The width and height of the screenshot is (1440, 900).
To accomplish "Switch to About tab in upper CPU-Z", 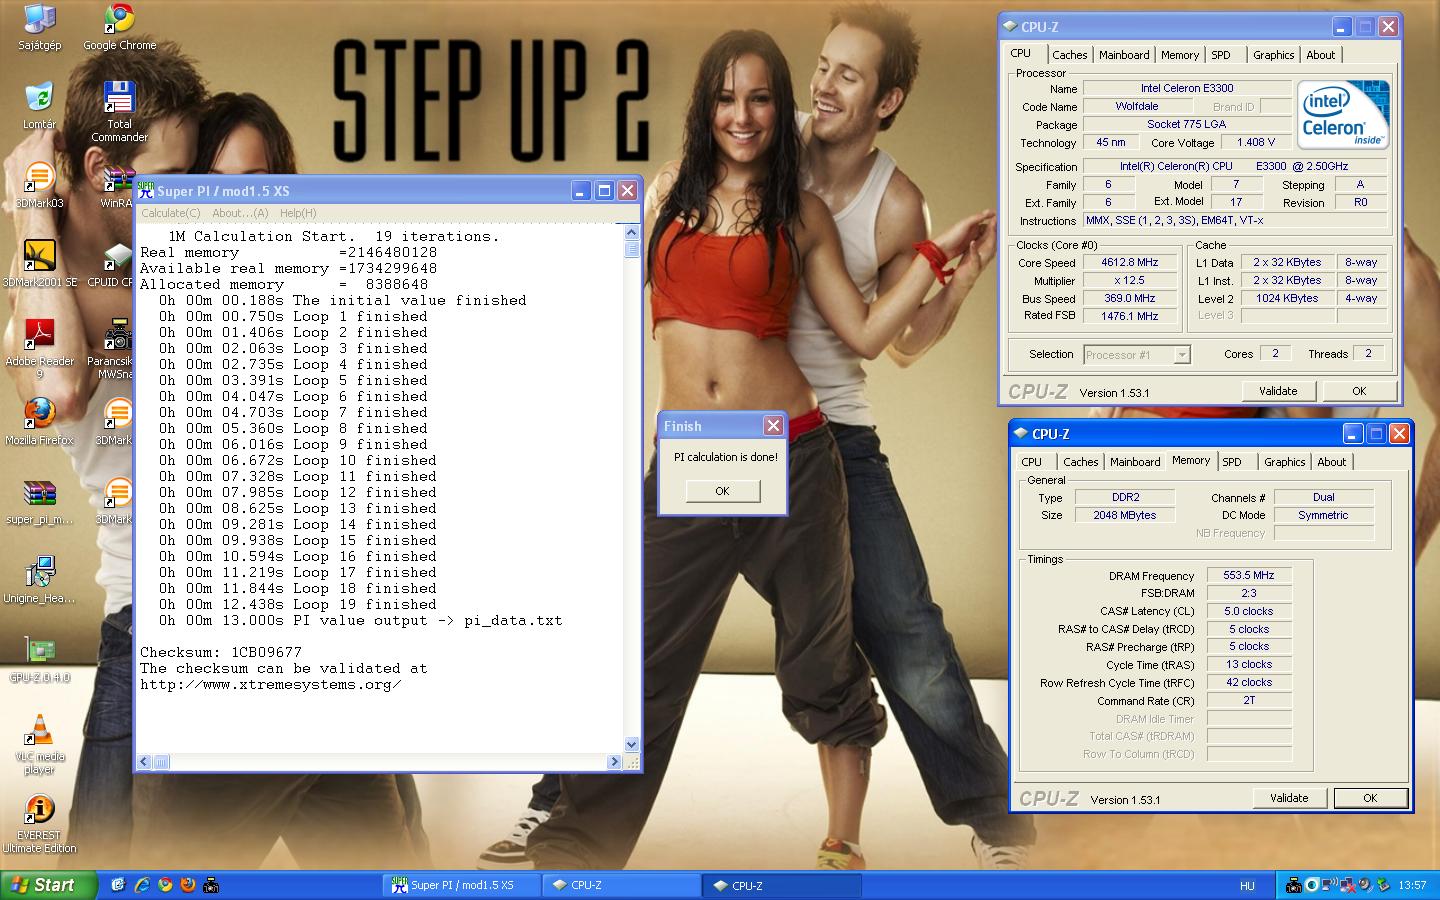I will 1320,55.
